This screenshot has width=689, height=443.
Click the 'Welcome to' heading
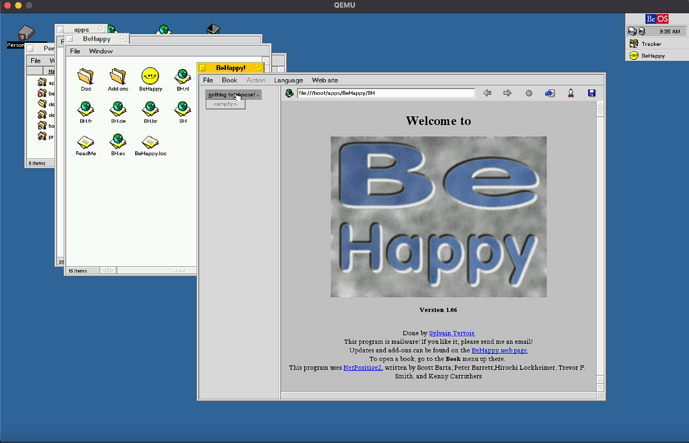438,121
